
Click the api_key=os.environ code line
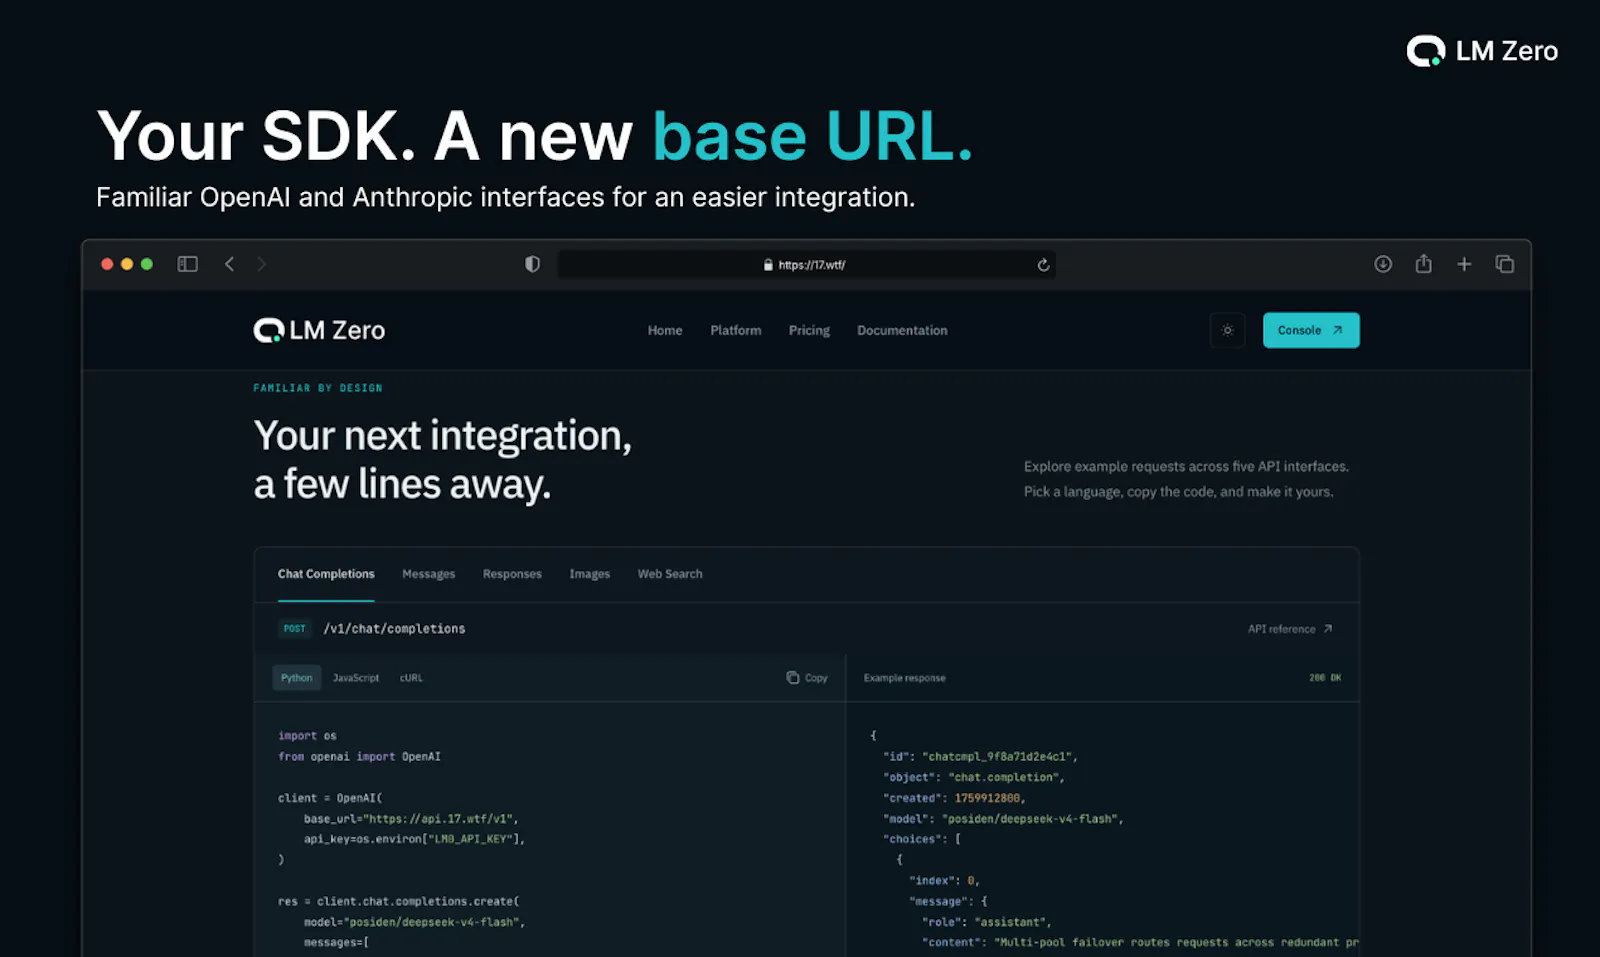414,839
